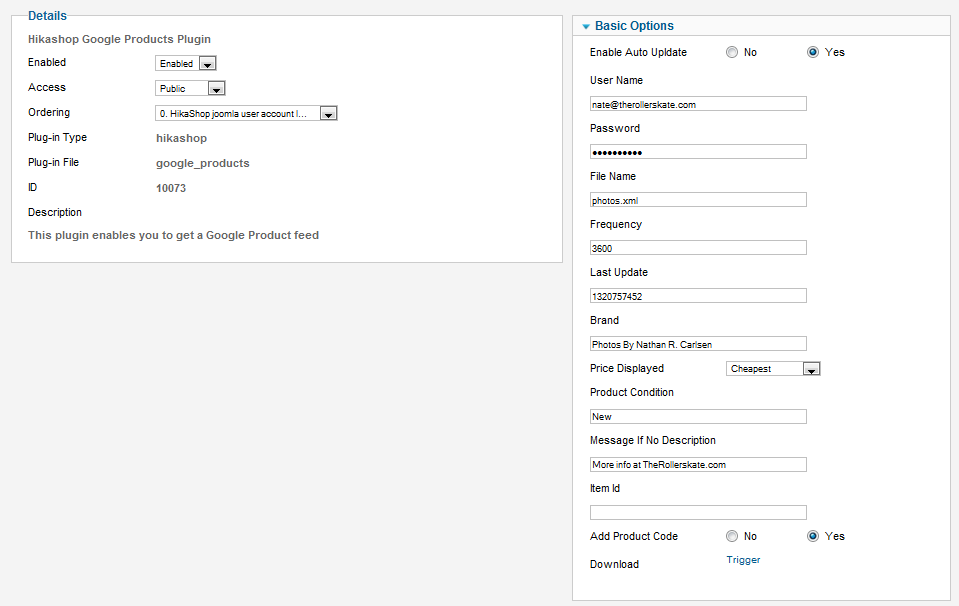Click the Last Update field
959x606 pixels.
[698, 296]
